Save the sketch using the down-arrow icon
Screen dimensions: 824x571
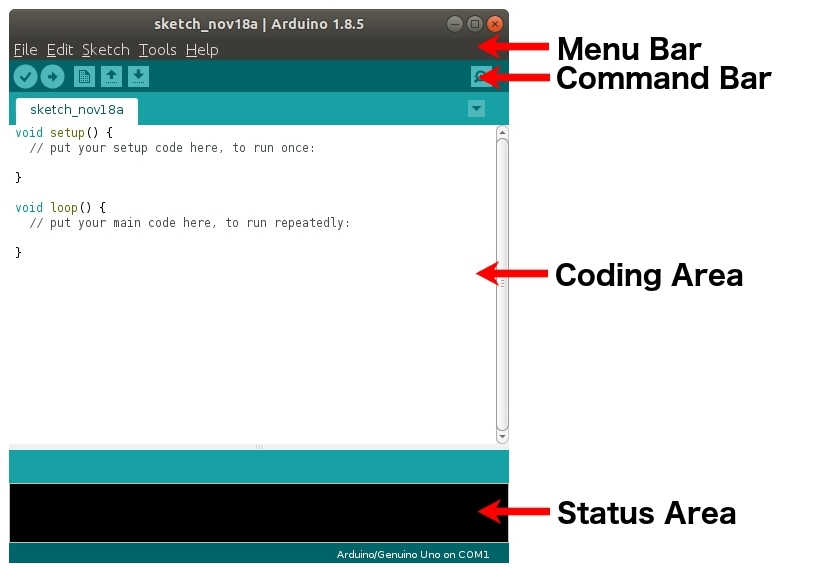pyautogui.click(x=139, y=77)
